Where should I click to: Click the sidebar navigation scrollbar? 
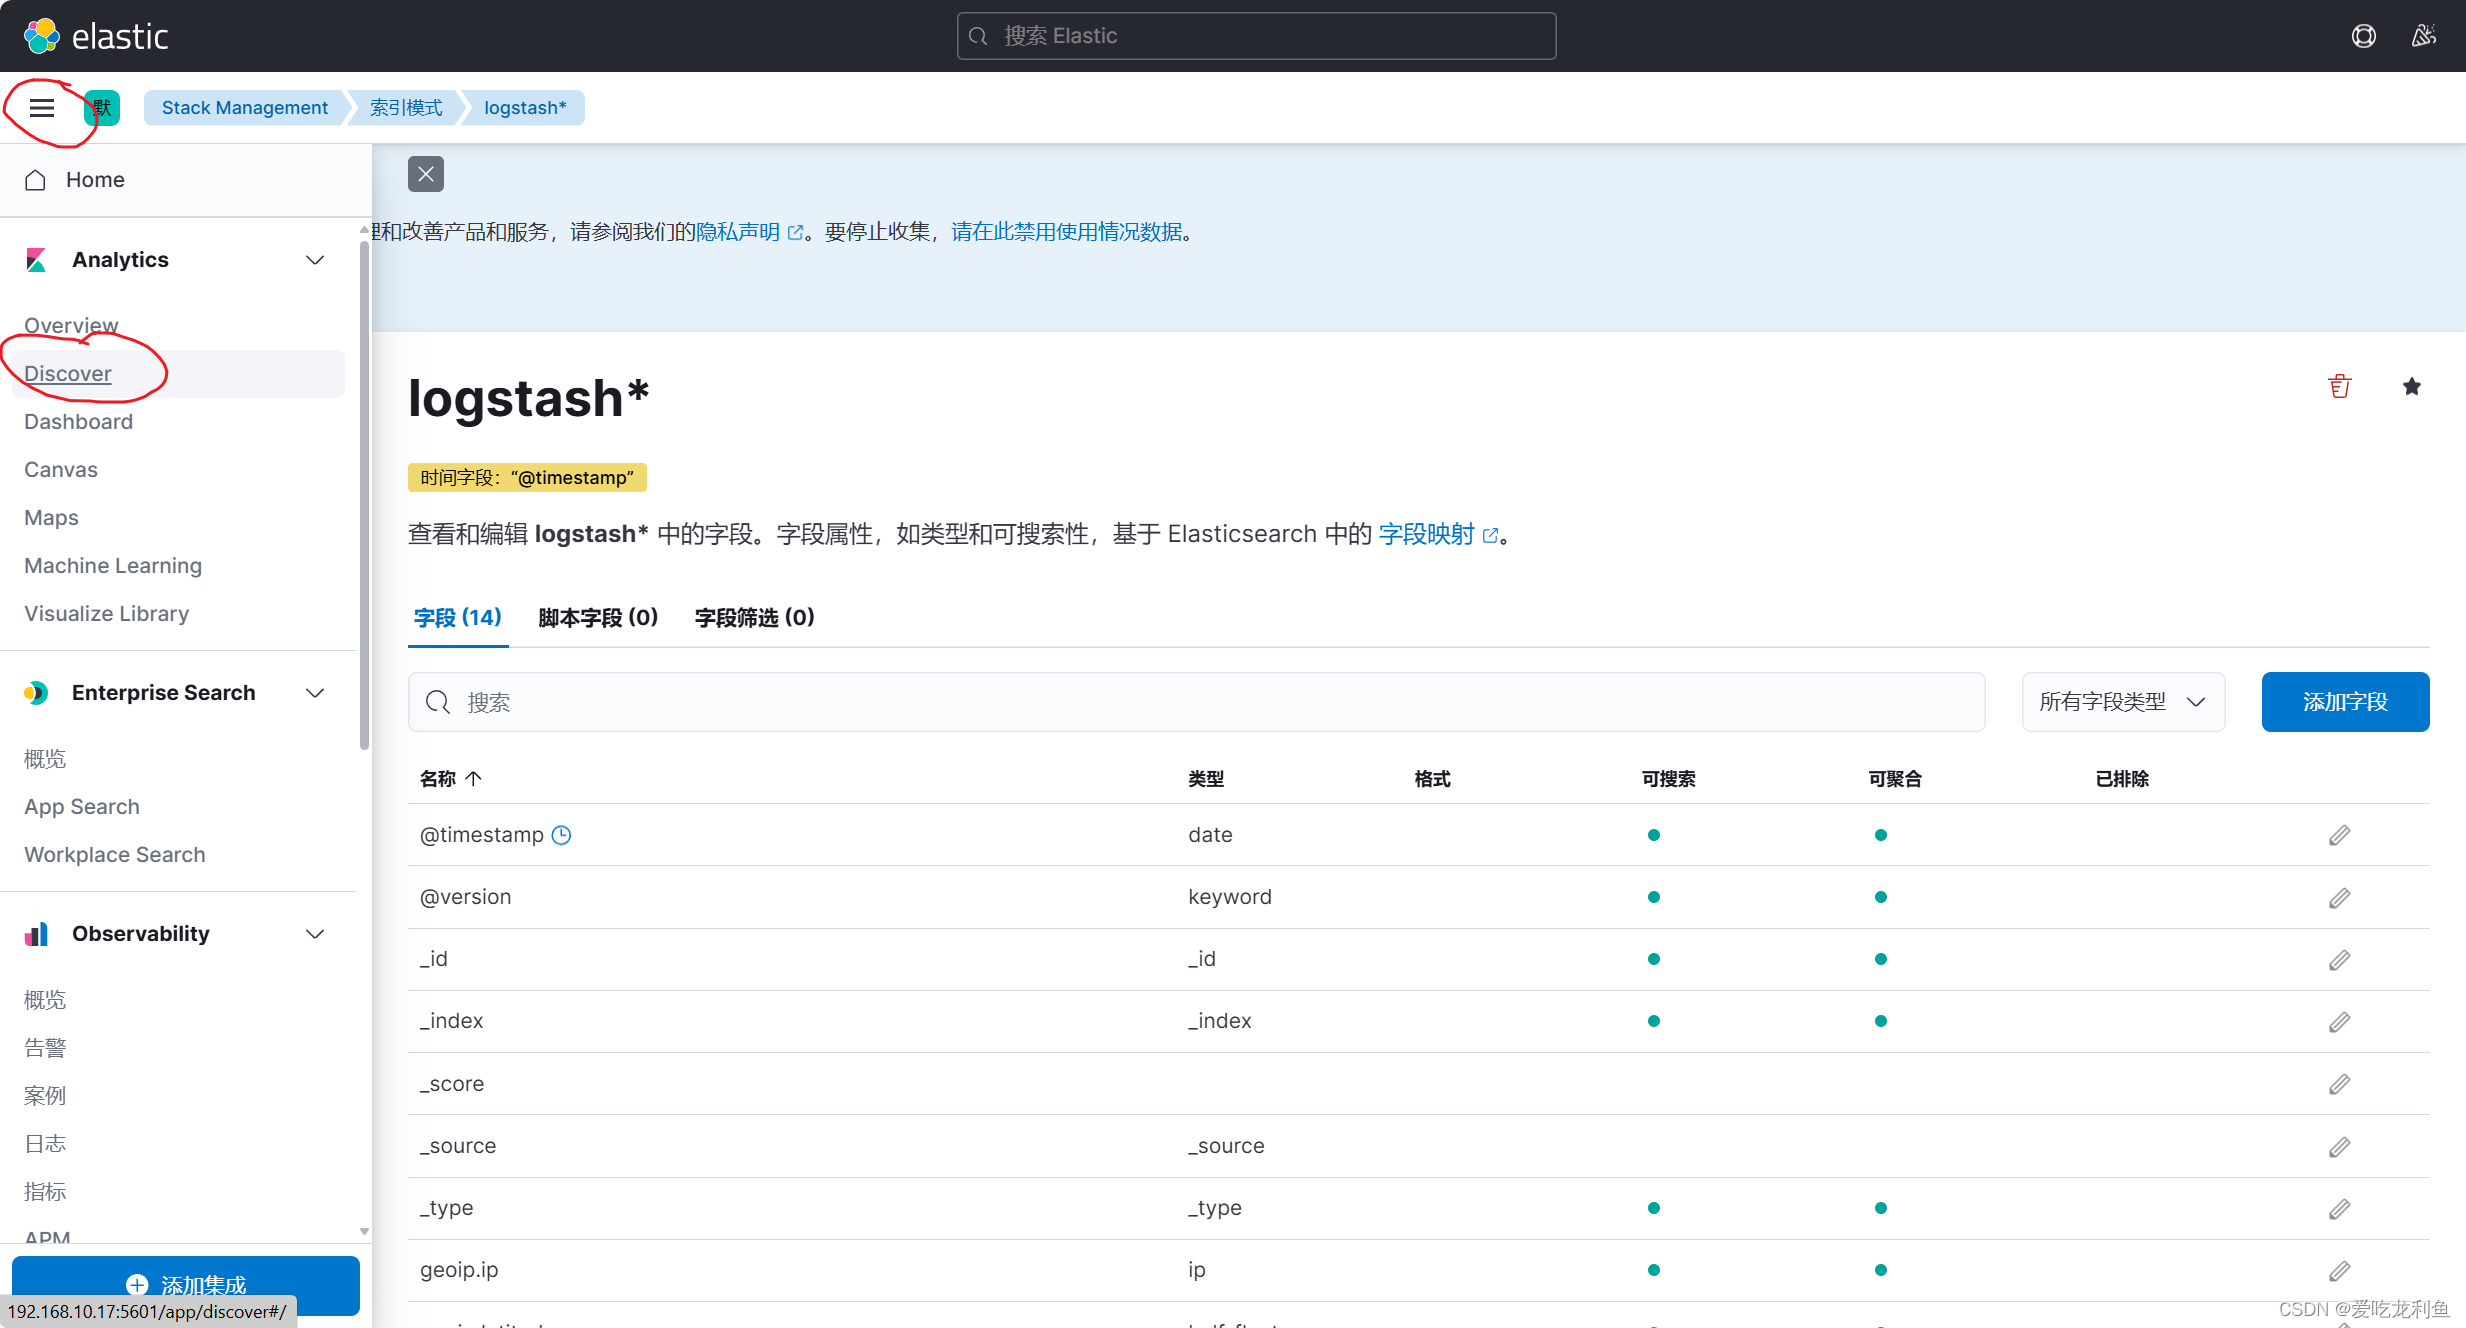click(364, 495)
